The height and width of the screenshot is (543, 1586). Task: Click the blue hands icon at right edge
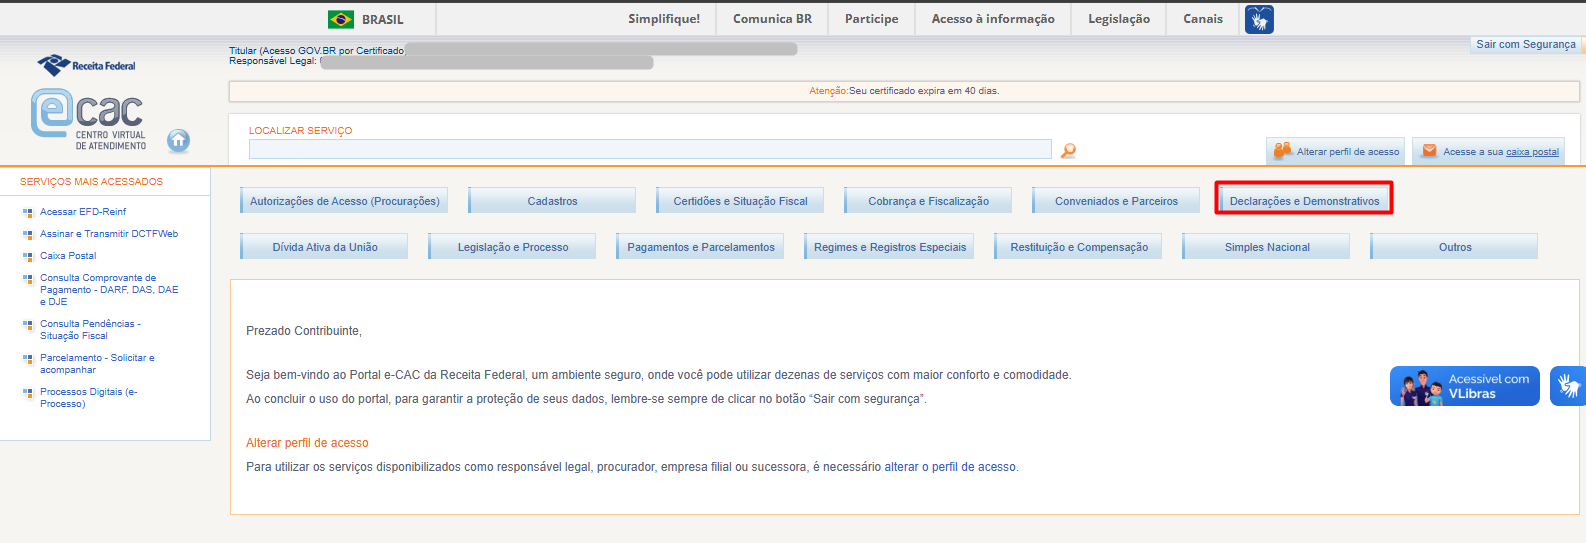coord(1568,386)
